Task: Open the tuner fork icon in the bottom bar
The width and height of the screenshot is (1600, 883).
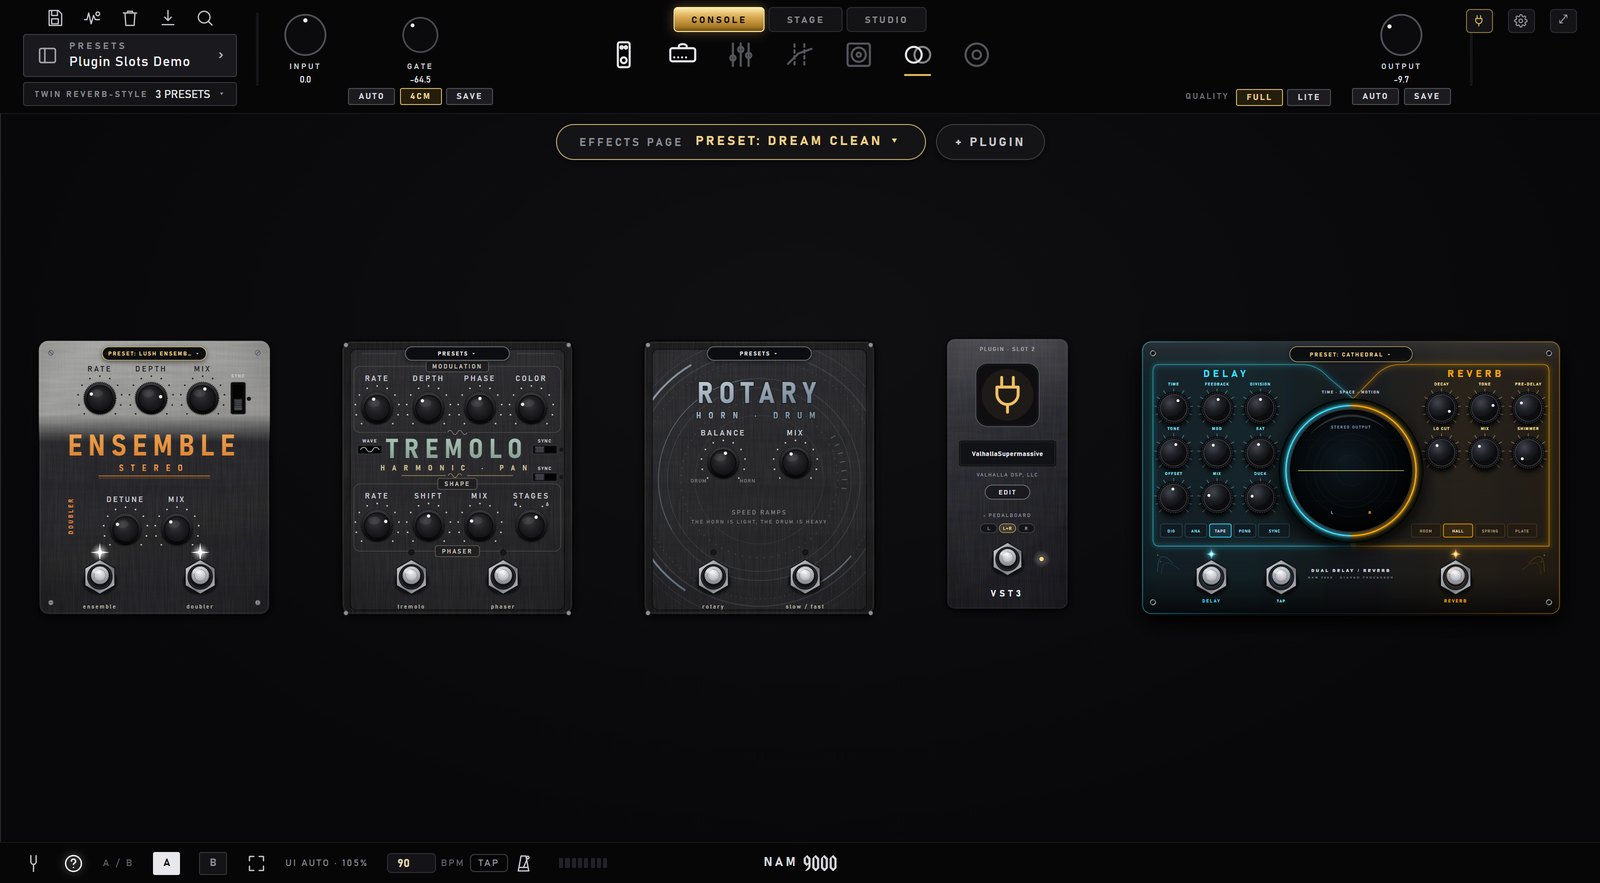Action: click(33, 863)
